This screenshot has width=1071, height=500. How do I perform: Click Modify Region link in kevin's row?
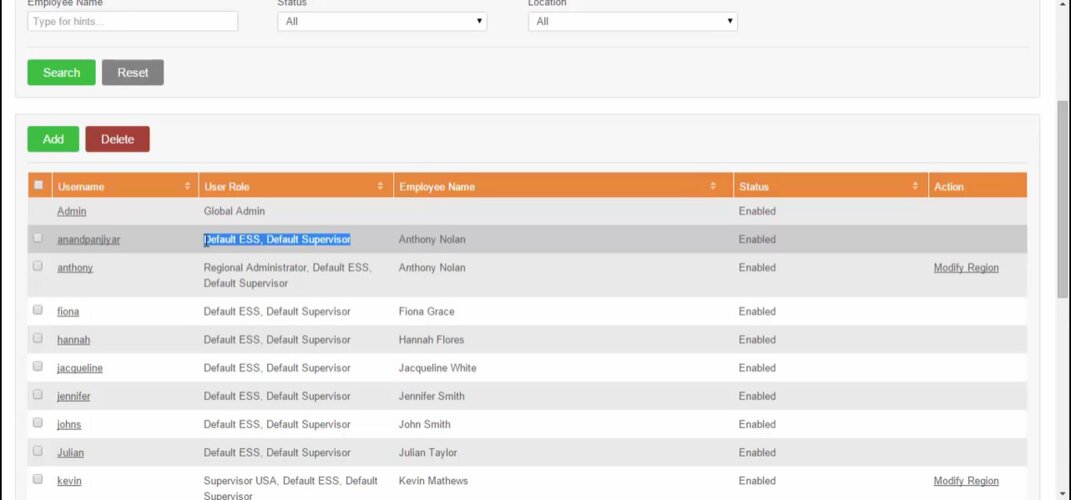click(965, 481)
